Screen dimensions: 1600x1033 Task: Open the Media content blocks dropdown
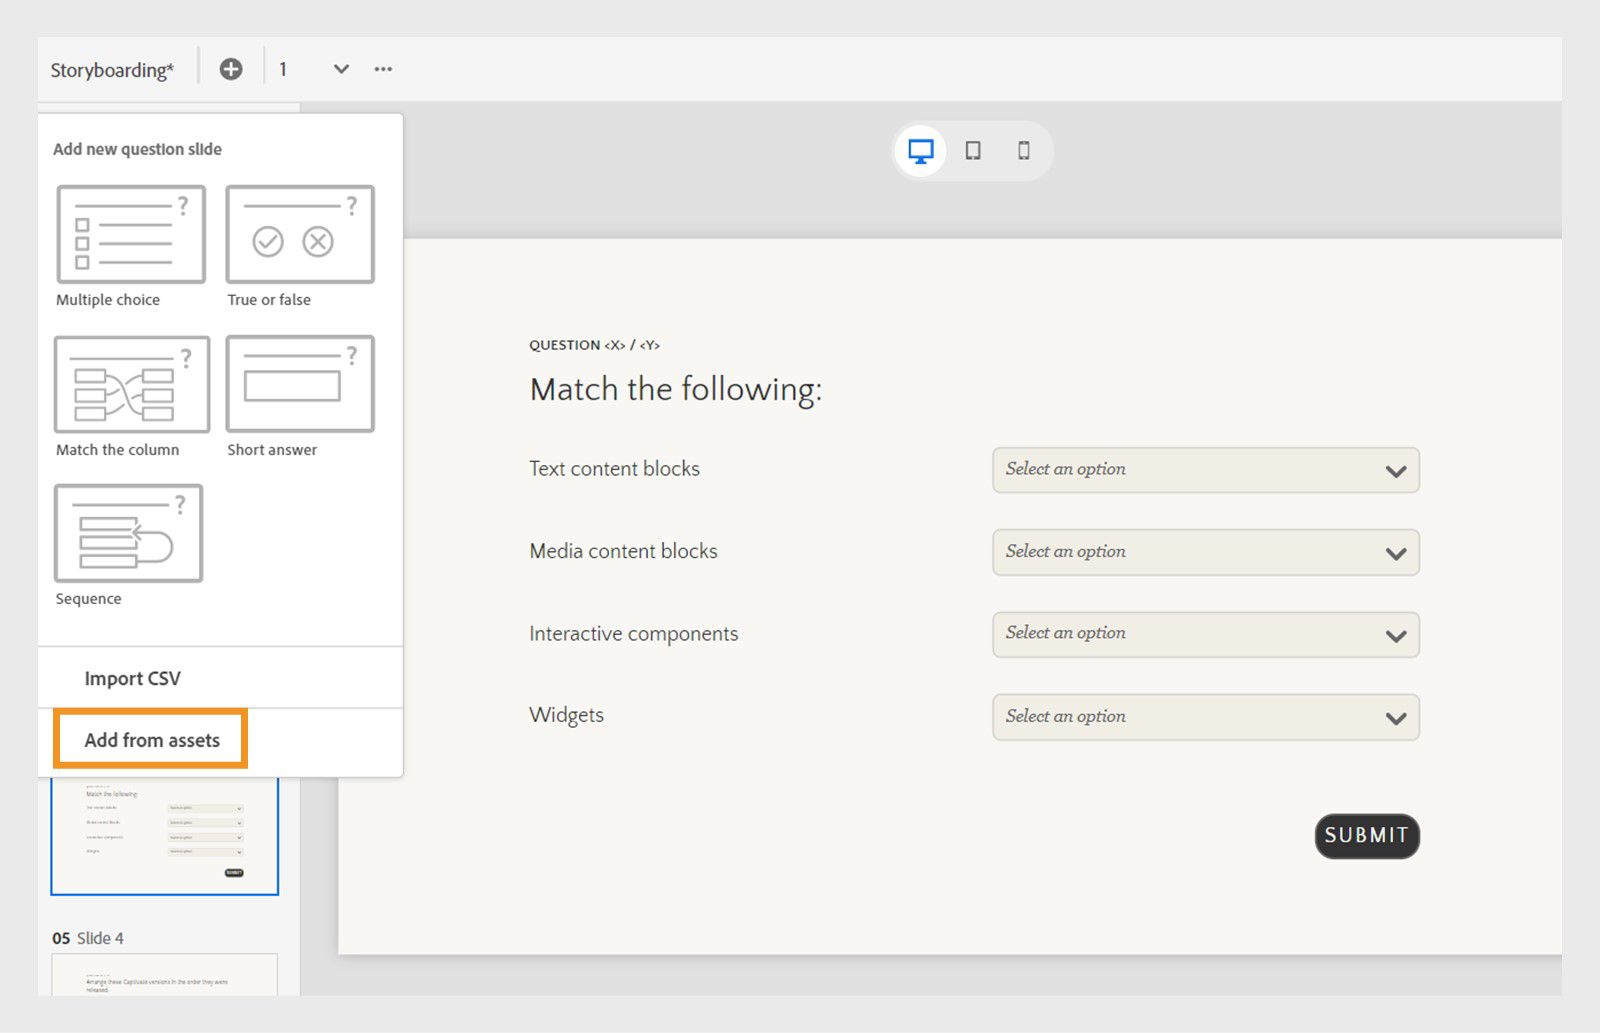point(1204,552)
